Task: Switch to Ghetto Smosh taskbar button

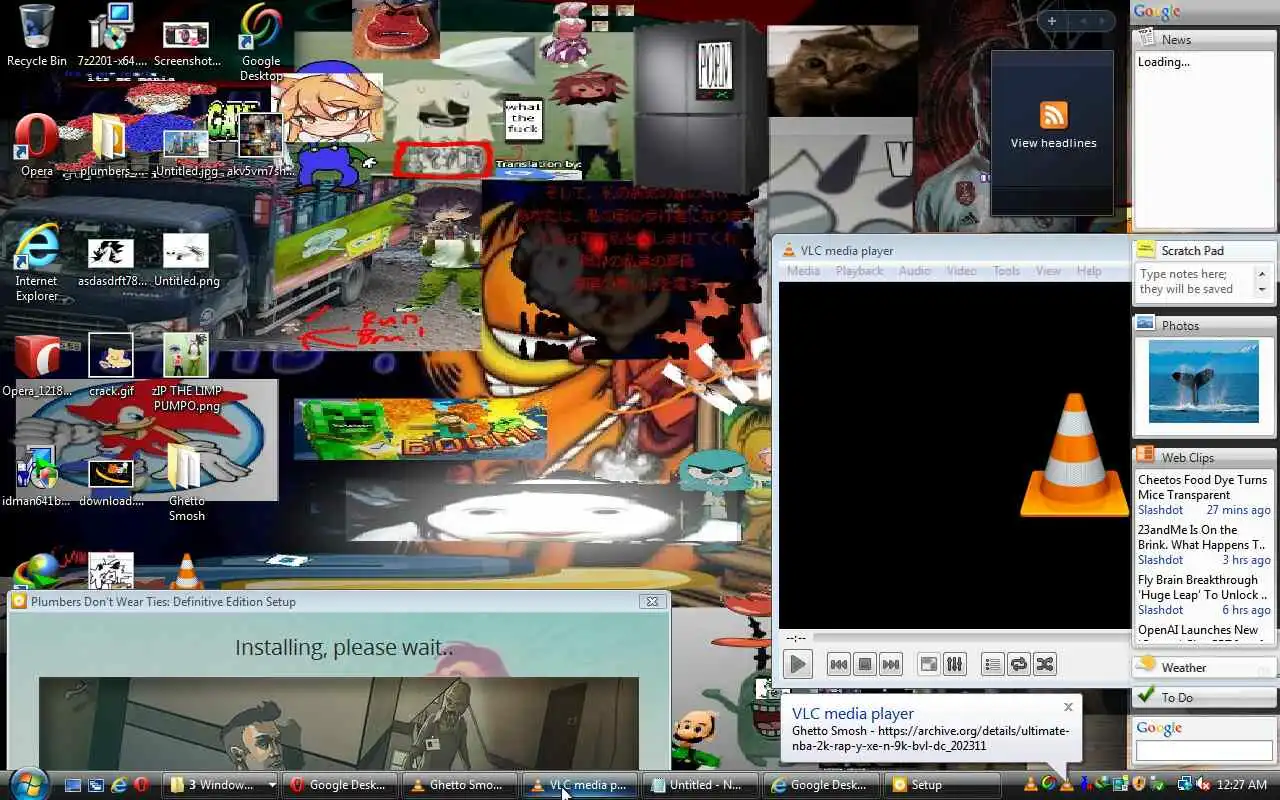Action: pyautogui.click(x=462, y=785)
